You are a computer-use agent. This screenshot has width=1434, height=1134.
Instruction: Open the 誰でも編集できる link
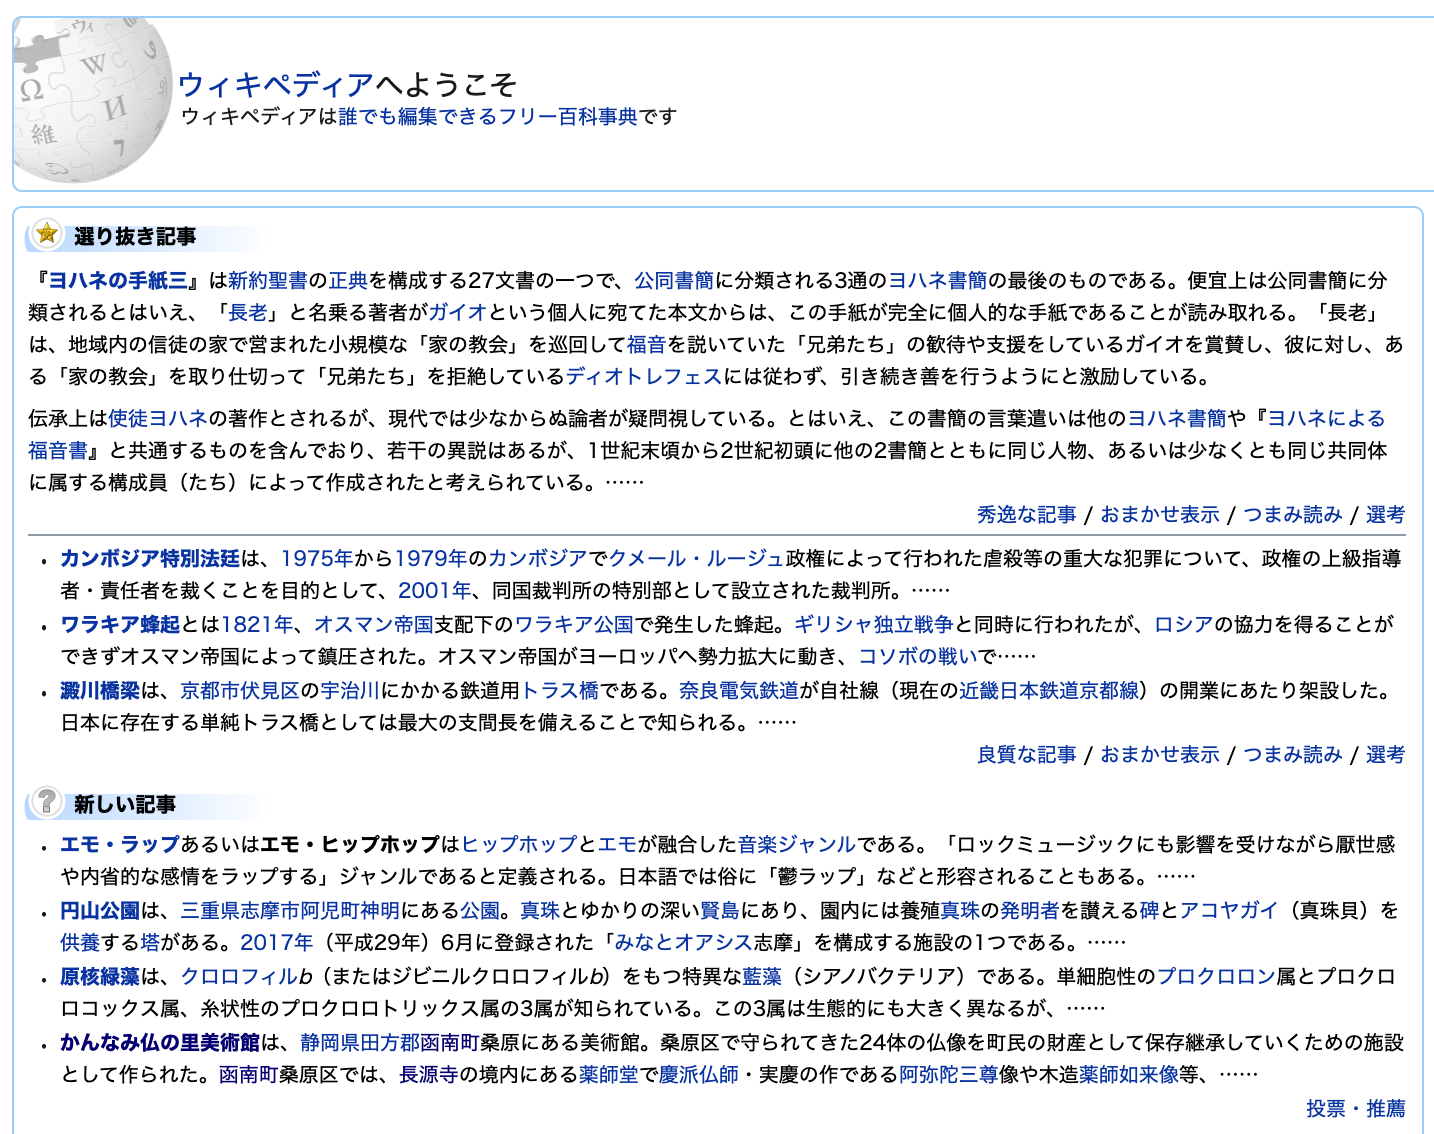click(418, 117)
